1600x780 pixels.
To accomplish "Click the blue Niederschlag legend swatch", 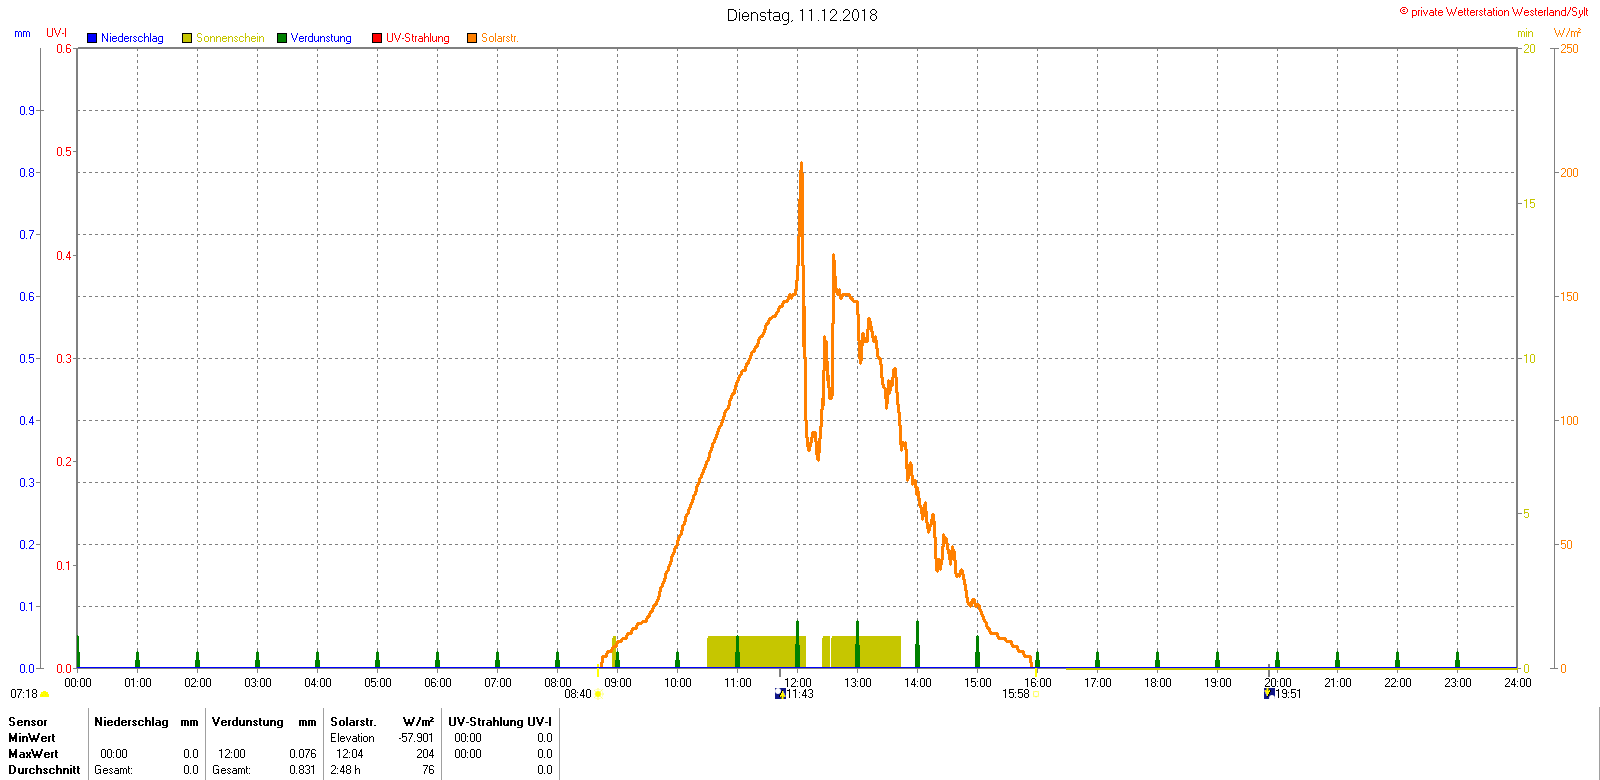I will (x=92, y=38).
